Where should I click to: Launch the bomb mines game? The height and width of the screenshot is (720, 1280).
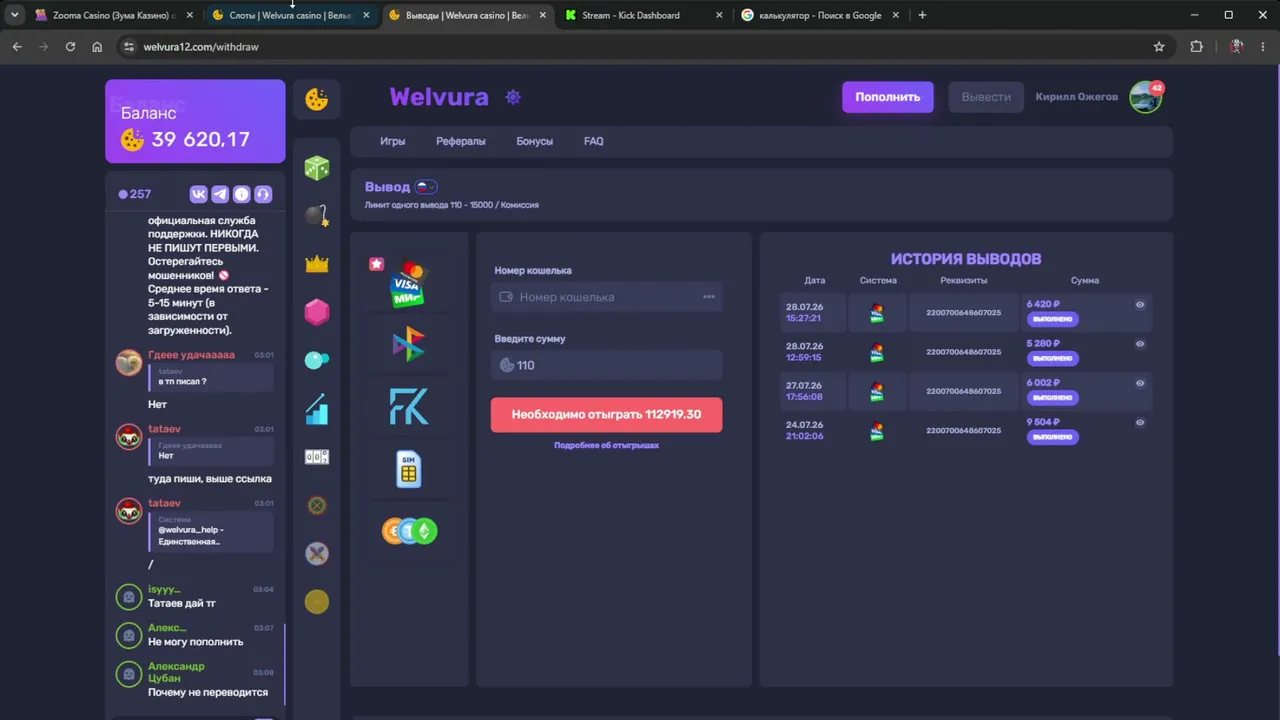[317, 215]
